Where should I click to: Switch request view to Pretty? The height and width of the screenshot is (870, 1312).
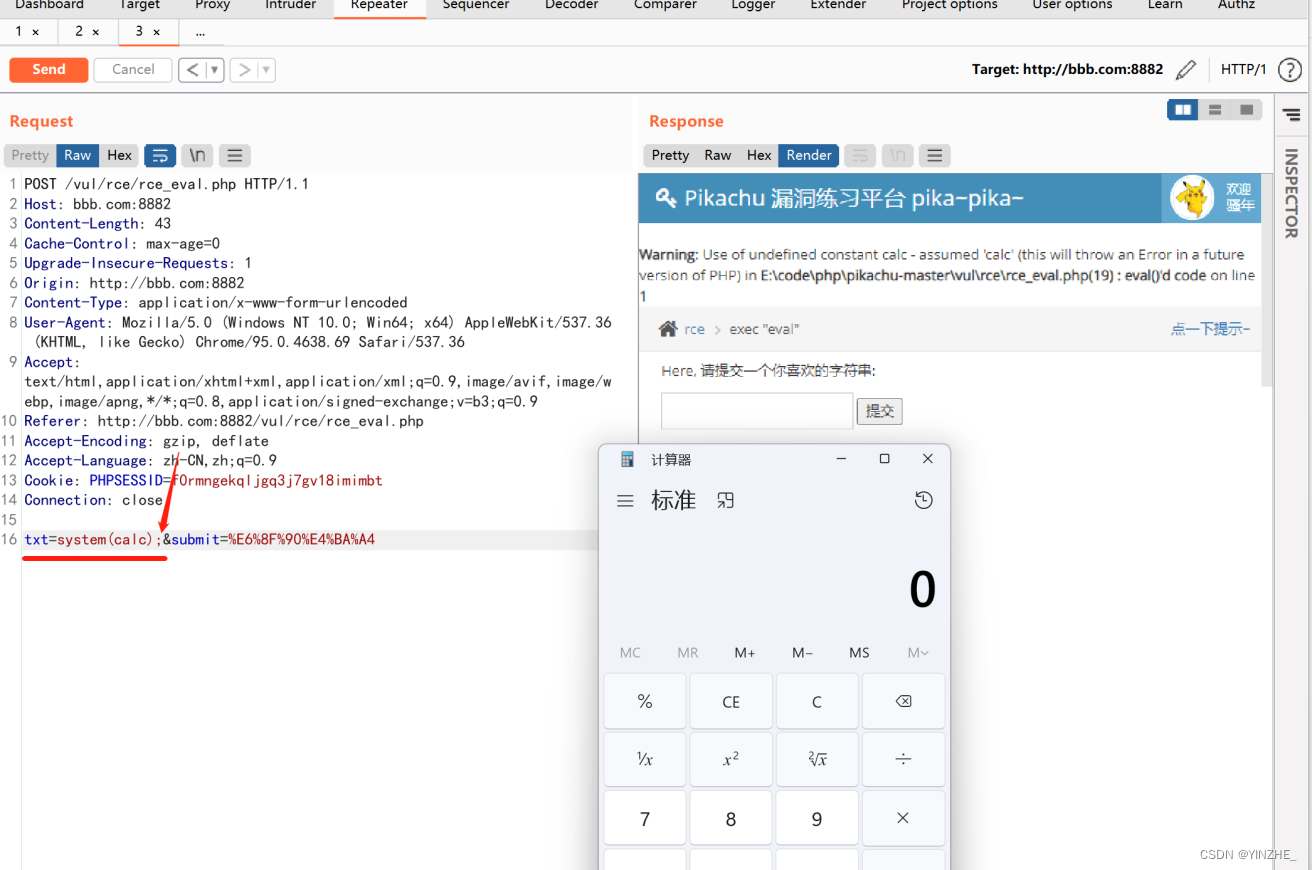pos(30,155)
